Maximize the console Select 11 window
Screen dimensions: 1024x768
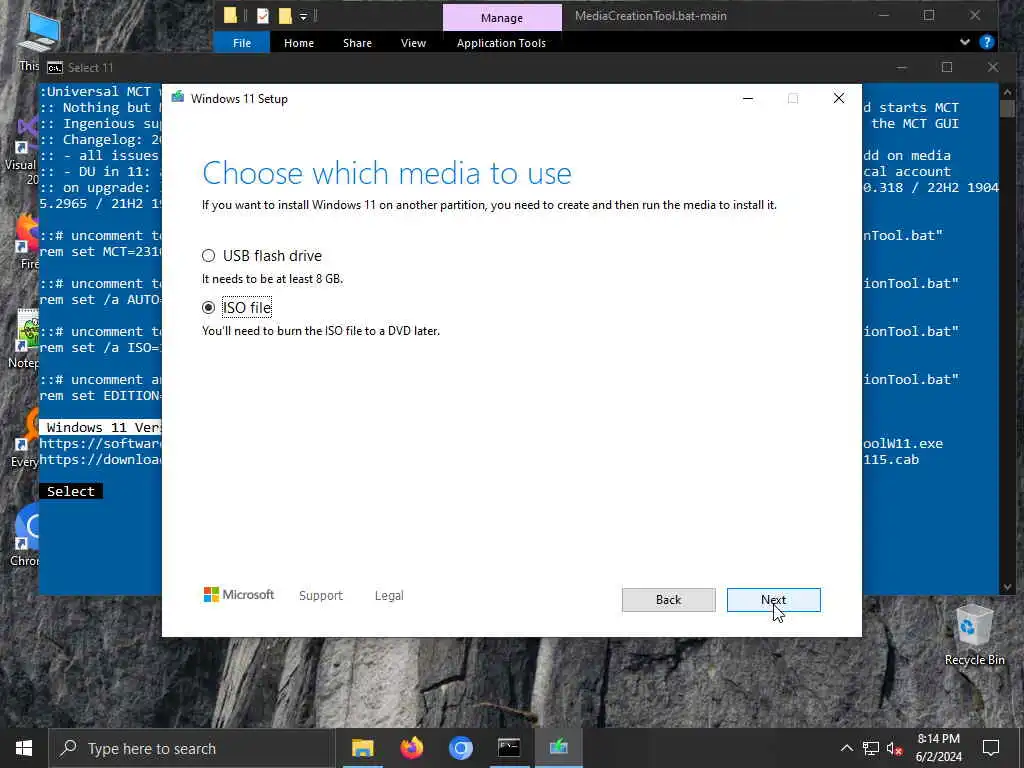point(947,67)
